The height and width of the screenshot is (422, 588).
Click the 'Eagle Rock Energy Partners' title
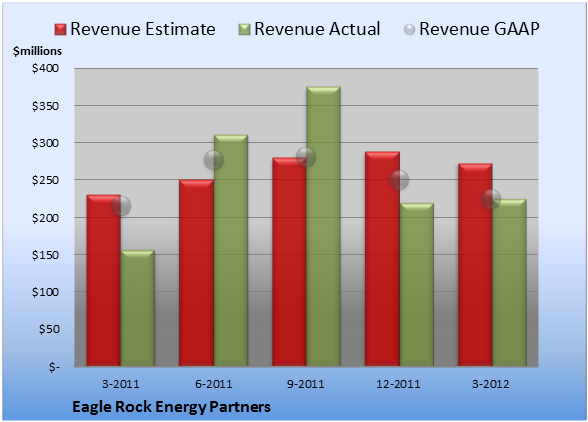(171, 407)
